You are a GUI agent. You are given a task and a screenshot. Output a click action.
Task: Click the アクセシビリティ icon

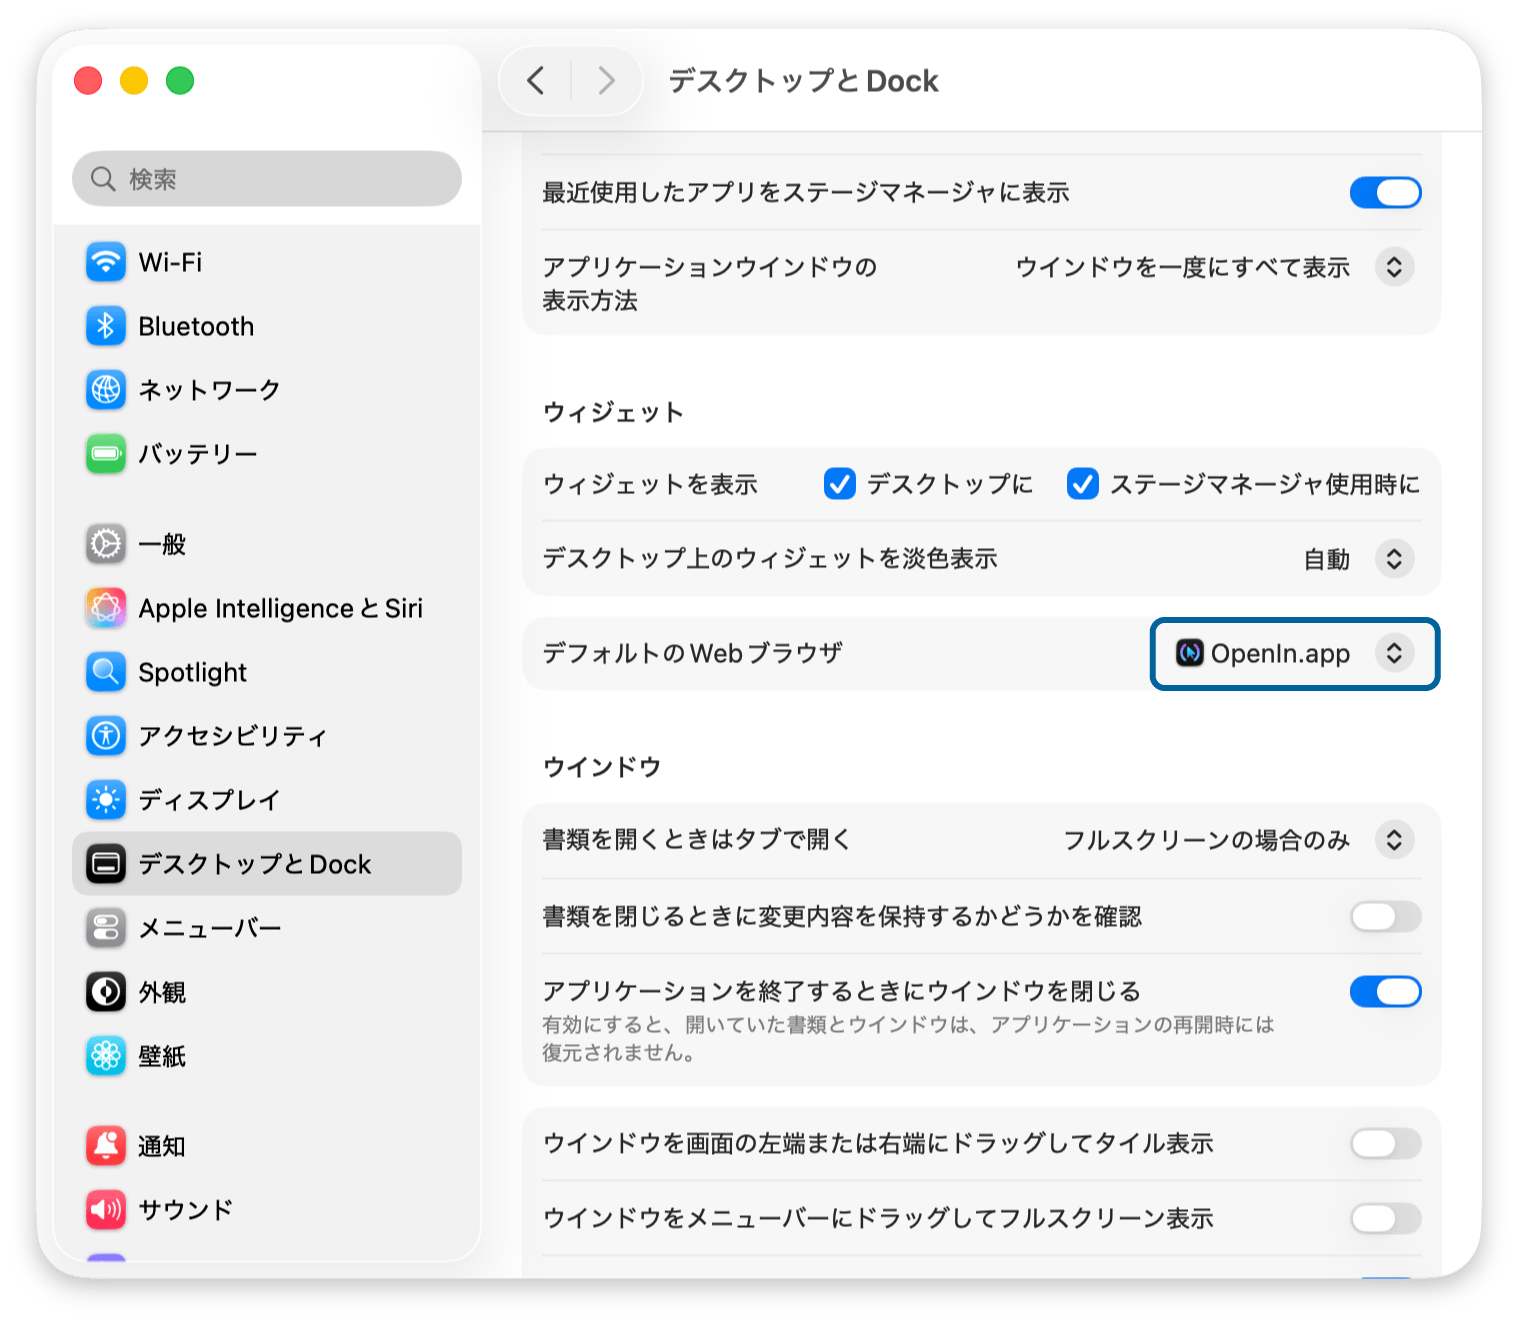pos(106,736)
